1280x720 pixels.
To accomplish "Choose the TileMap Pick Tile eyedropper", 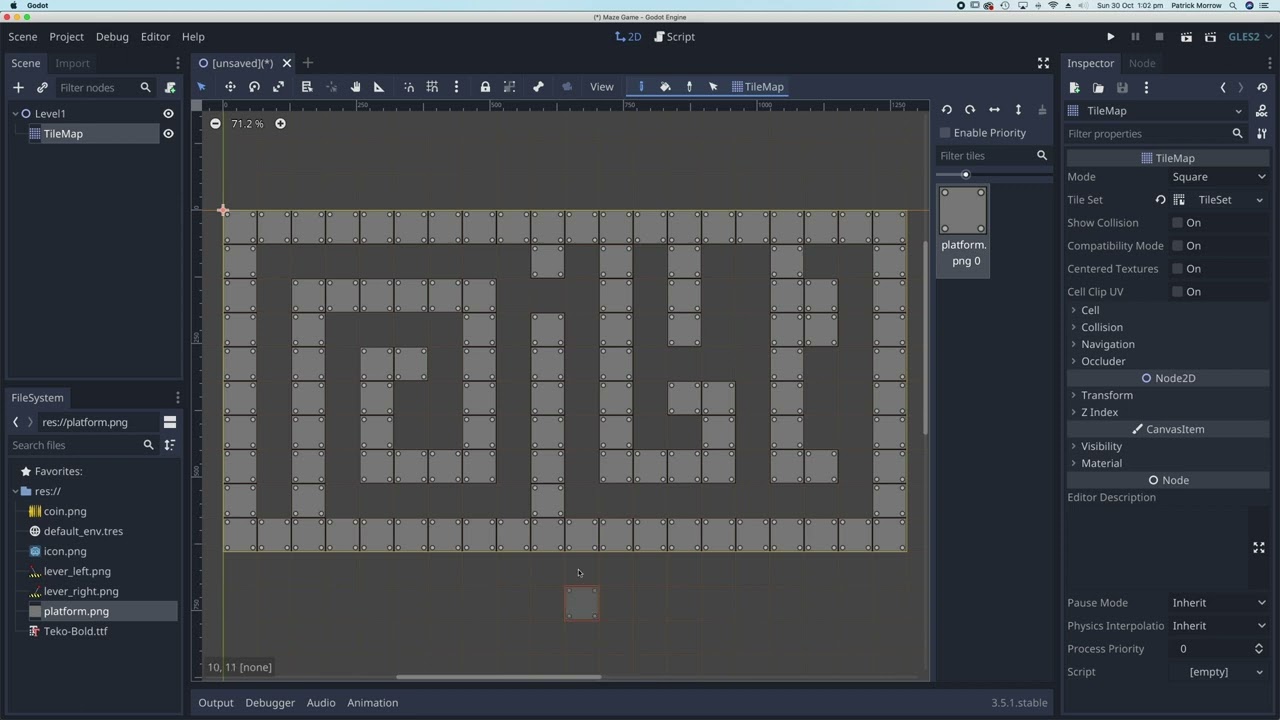I will (689, 87).
